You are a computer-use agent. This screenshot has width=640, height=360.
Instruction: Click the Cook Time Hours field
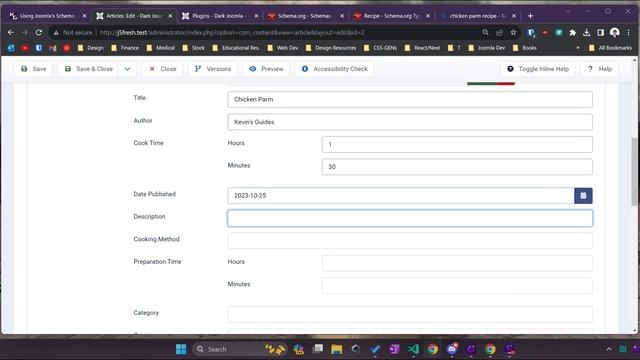[x=457, y=144]
